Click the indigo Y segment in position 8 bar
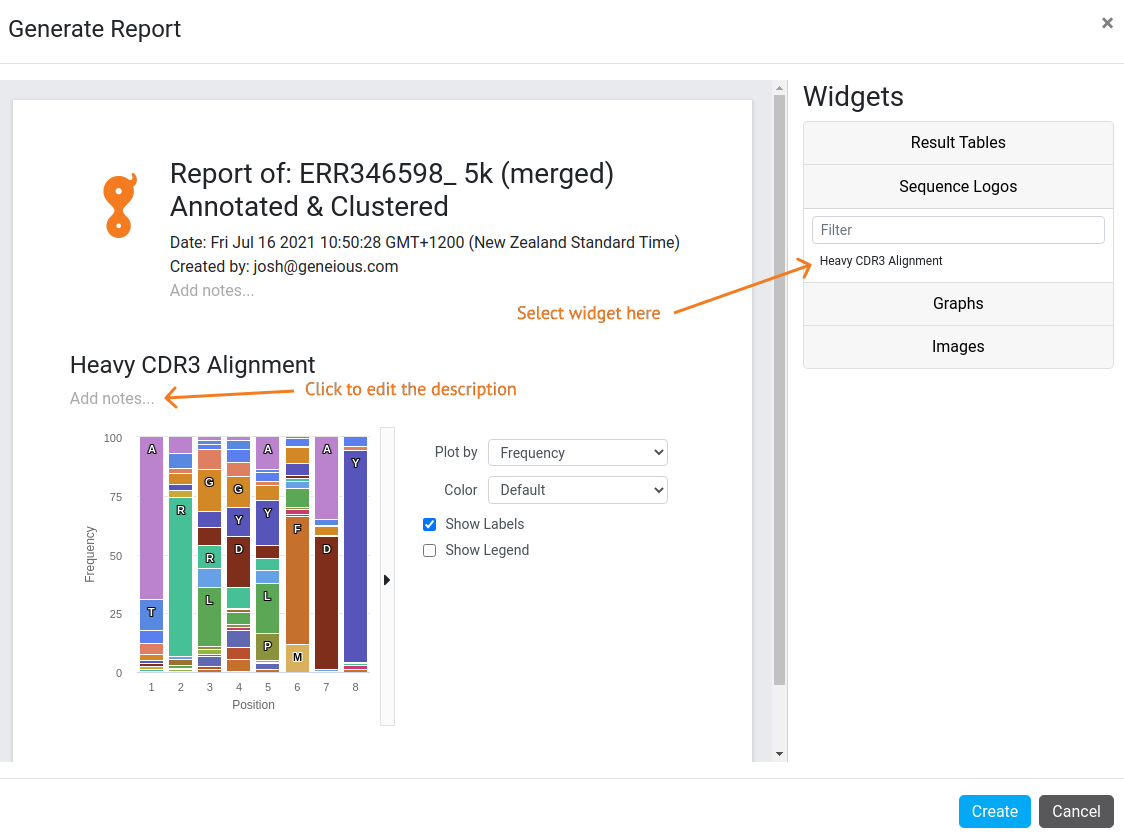The width and height of the screenshot is (1124, 837). [356, 556]
